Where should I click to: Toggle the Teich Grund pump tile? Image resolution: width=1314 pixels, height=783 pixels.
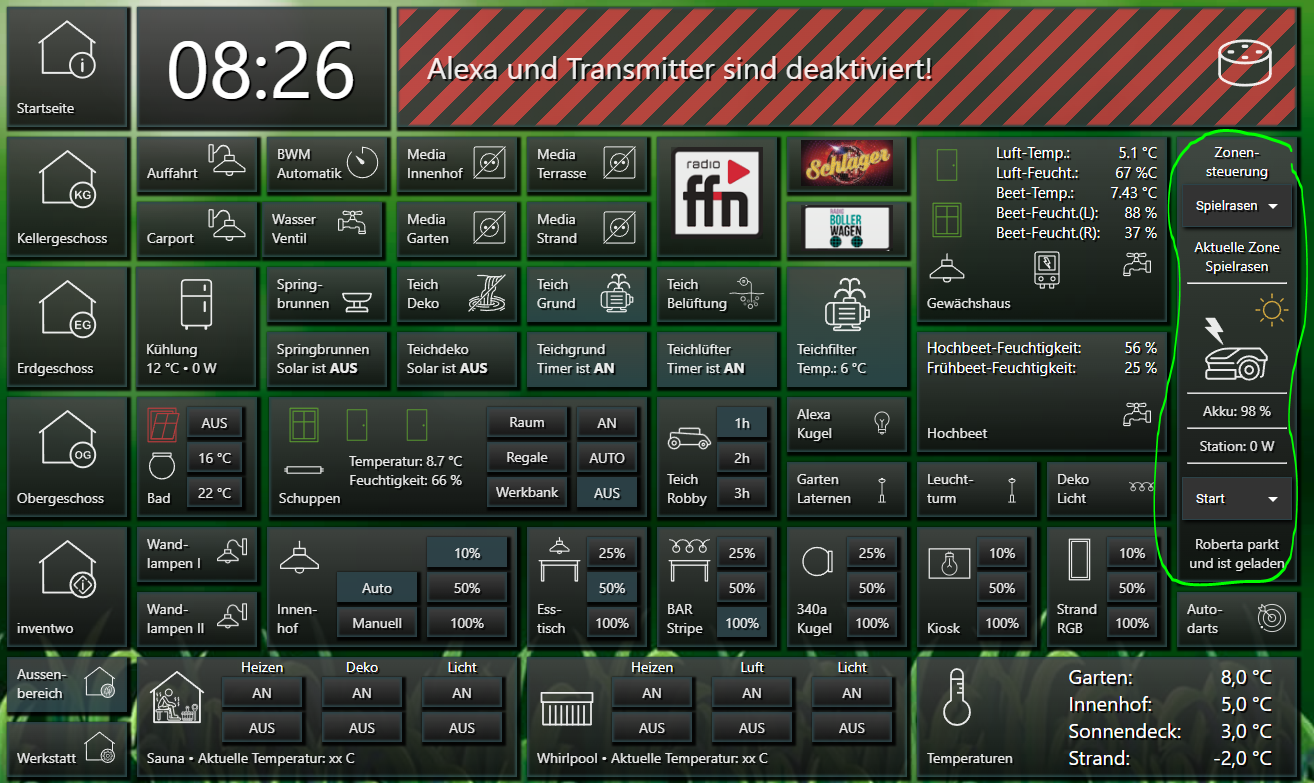[587, 294]
